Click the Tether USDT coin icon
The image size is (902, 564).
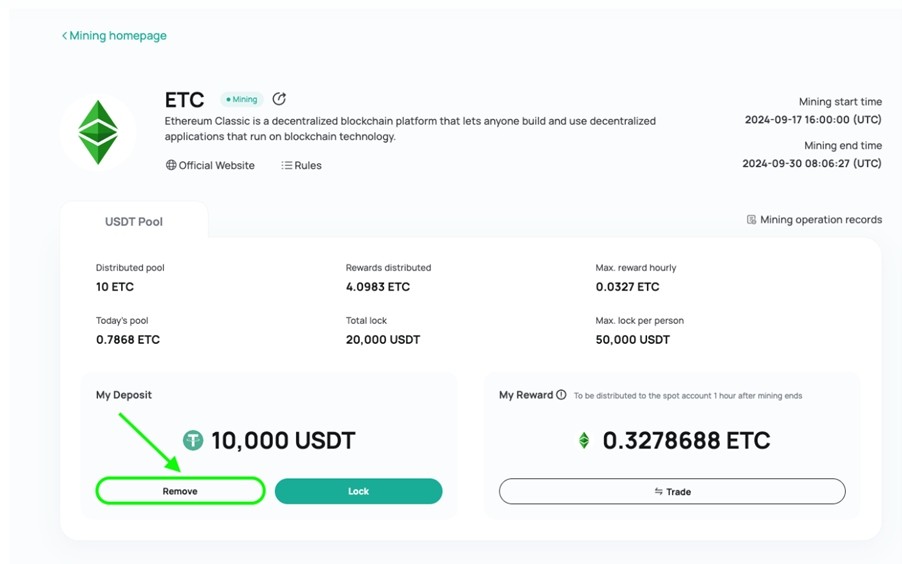[193, 440]
